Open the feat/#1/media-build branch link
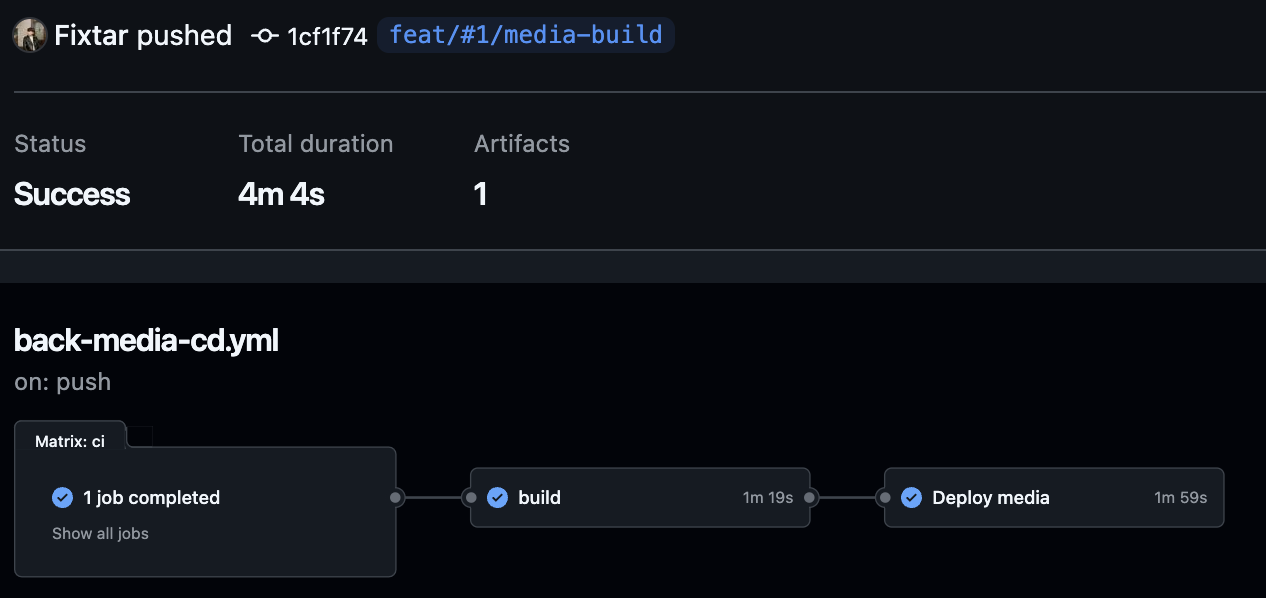Screen dimensions: 1266x598 point(526,36)
